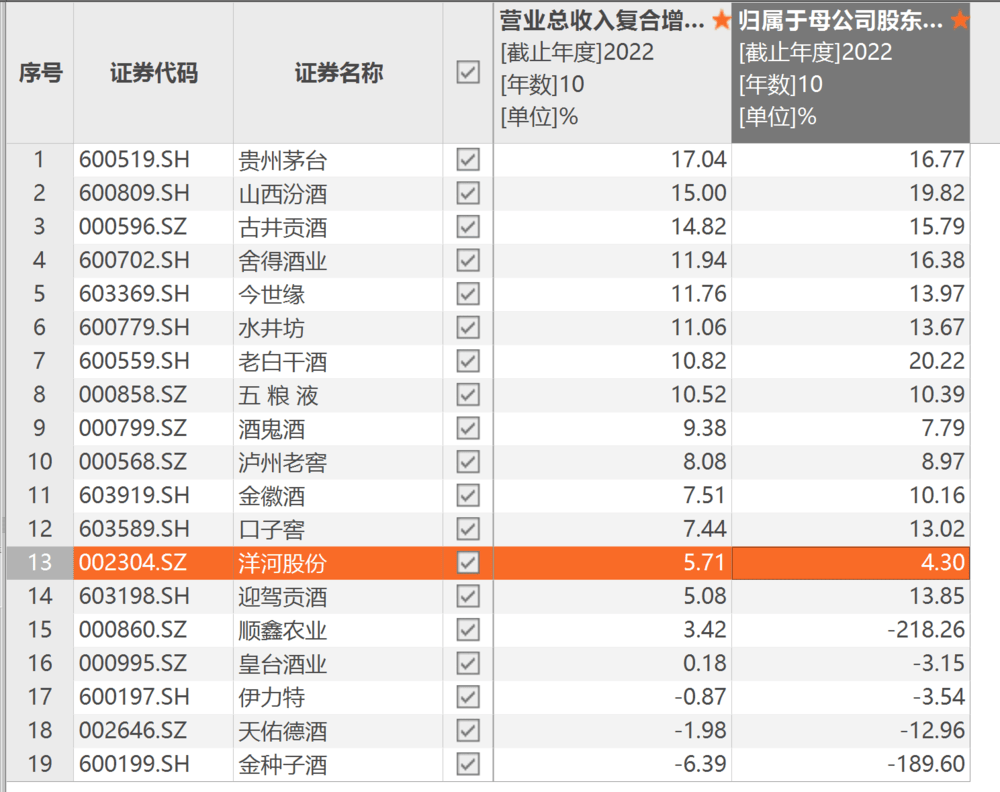Sort by 序号 column header
1000x792 pixels.
coord(40,73)
